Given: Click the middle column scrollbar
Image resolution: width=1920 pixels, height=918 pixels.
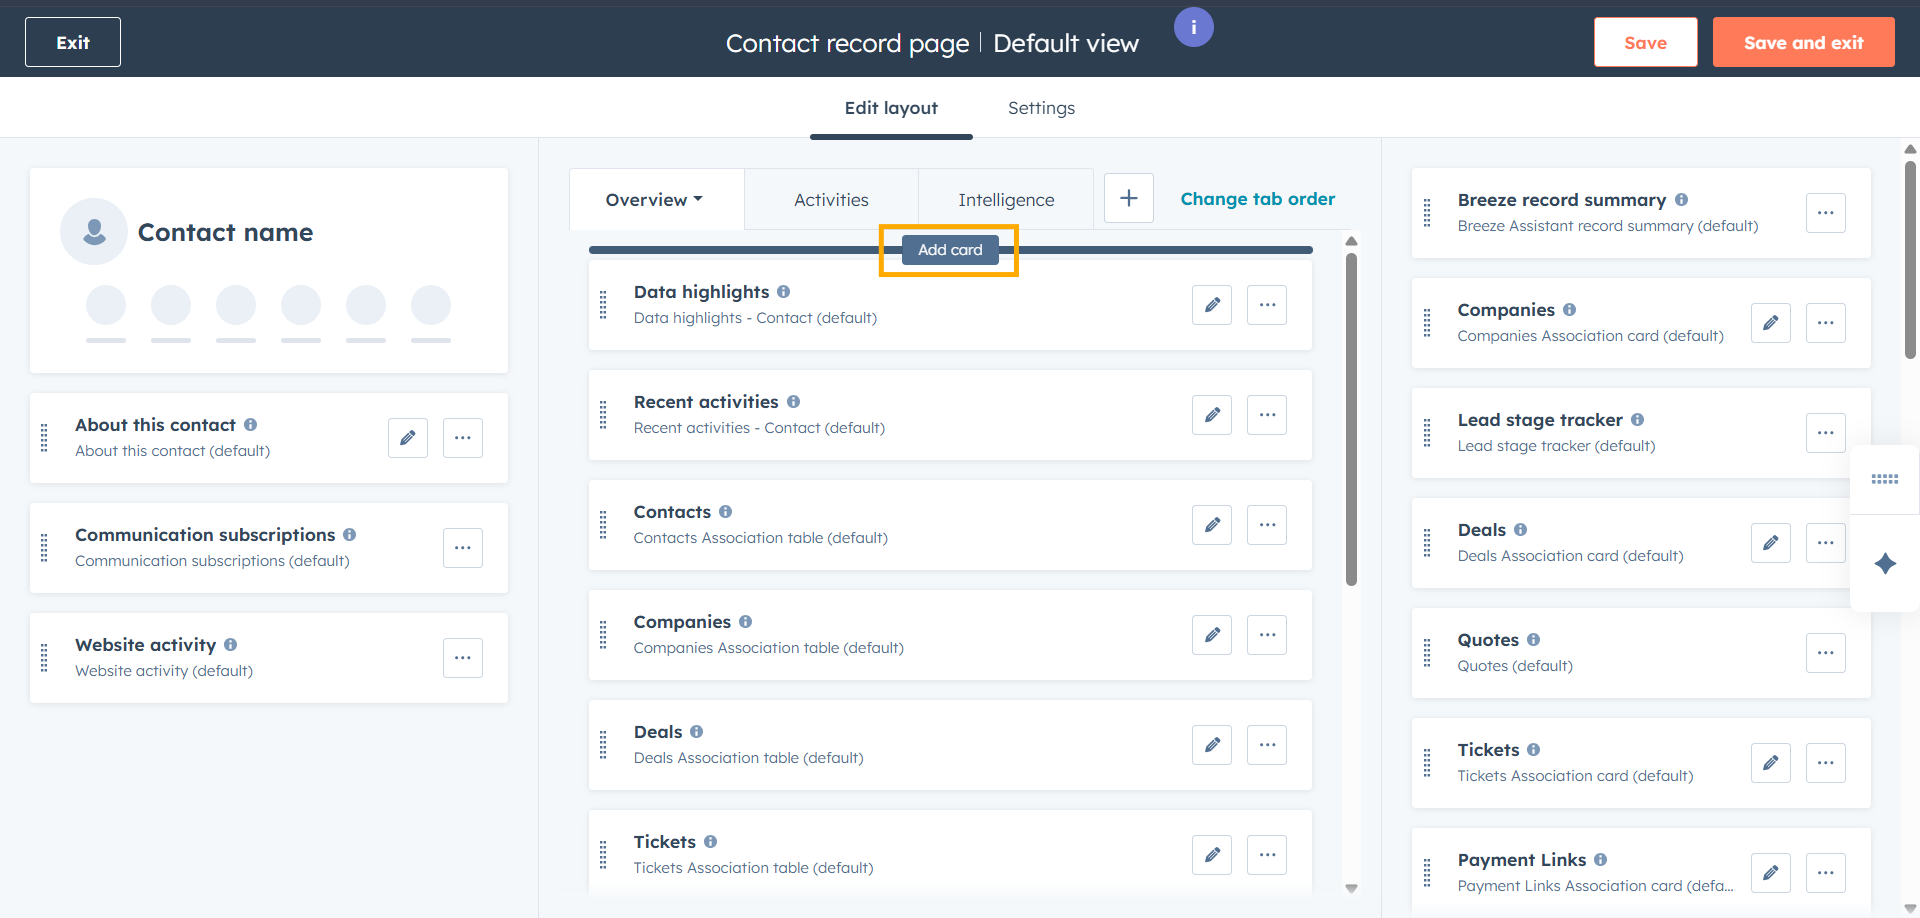Looking at the screenshot, I should (x=1351, y=420).
